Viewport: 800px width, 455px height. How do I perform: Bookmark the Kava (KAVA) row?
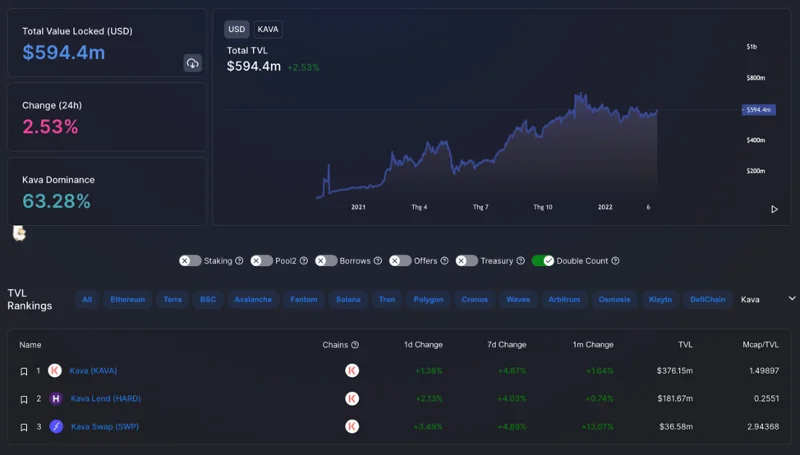(23, 371)
